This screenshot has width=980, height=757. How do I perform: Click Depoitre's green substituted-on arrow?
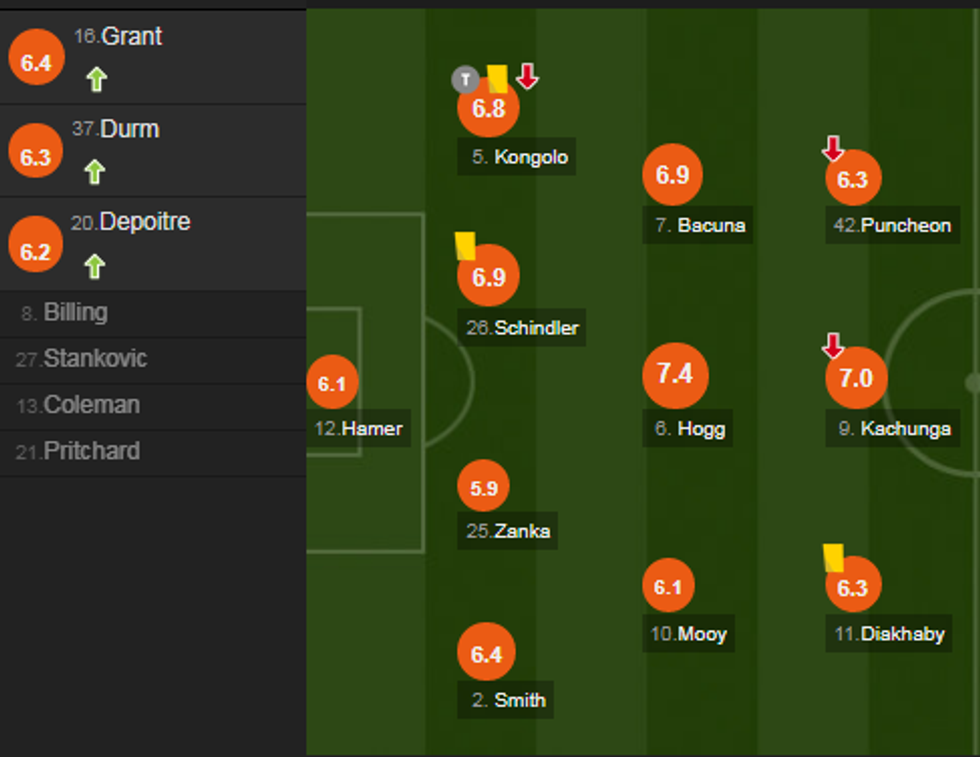point(95,265)
